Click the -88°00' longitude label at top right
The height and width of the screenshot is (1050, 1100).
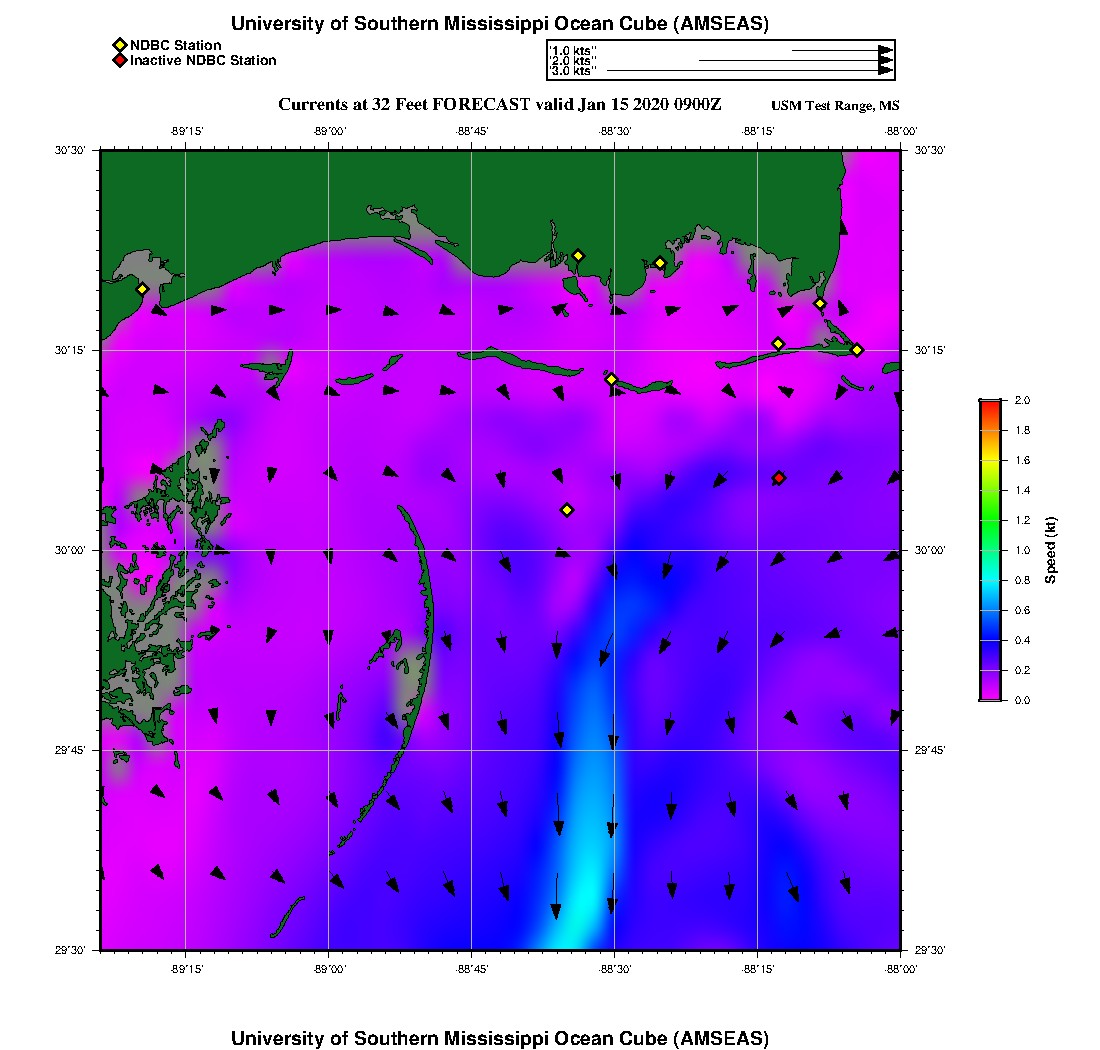(901, 131)
